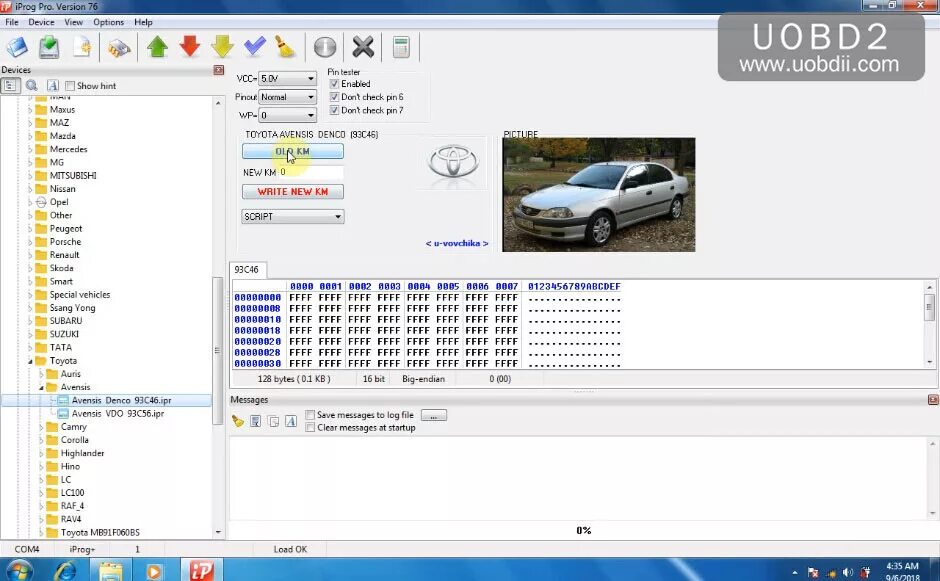The image size is (940, 581).
Task: Click the 0% progress bar
Action: pyautogui.click(x=583, y=531)
